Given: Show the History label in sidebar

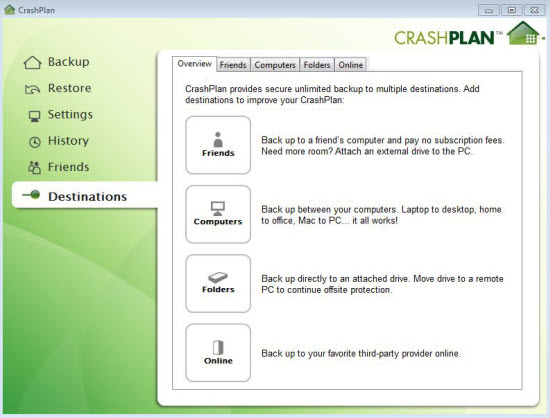Looking at the screenshot, I should (68, 141).
